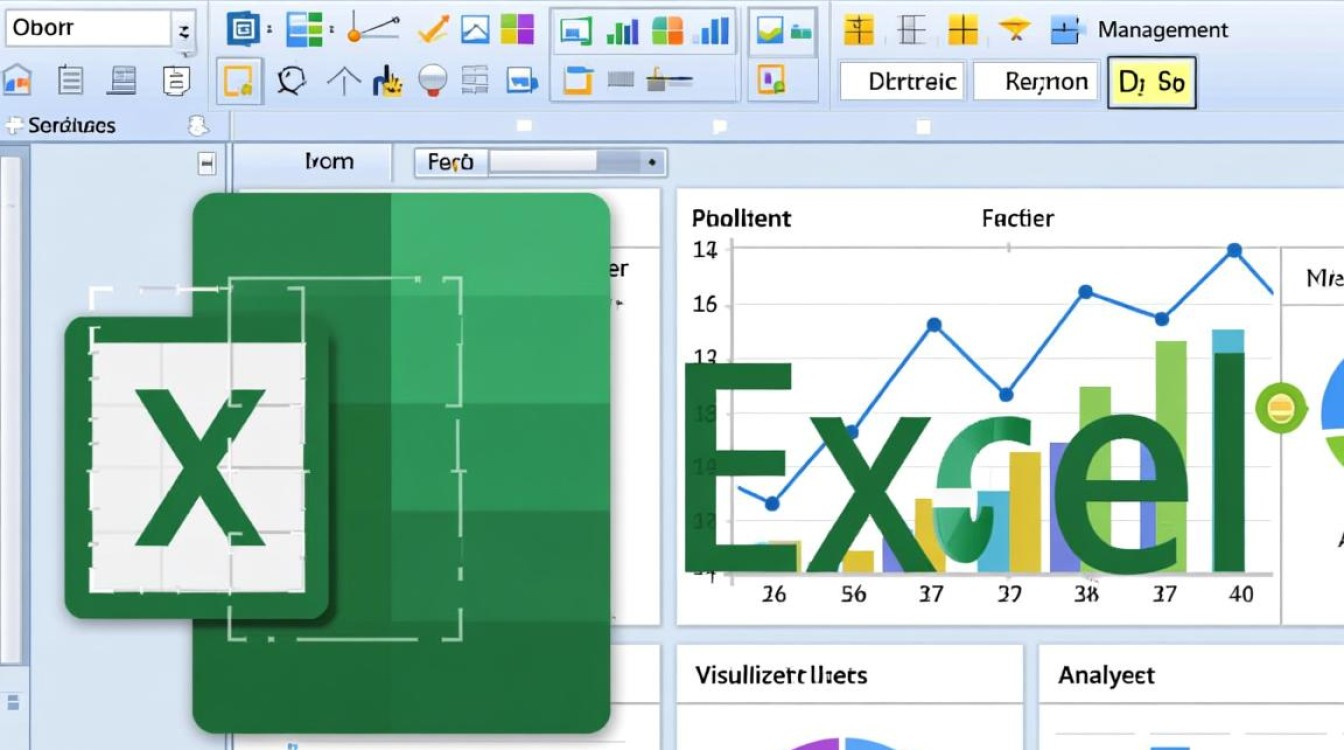
Task: Click the x-axis label 40
Action: (x=1241, y=594)
